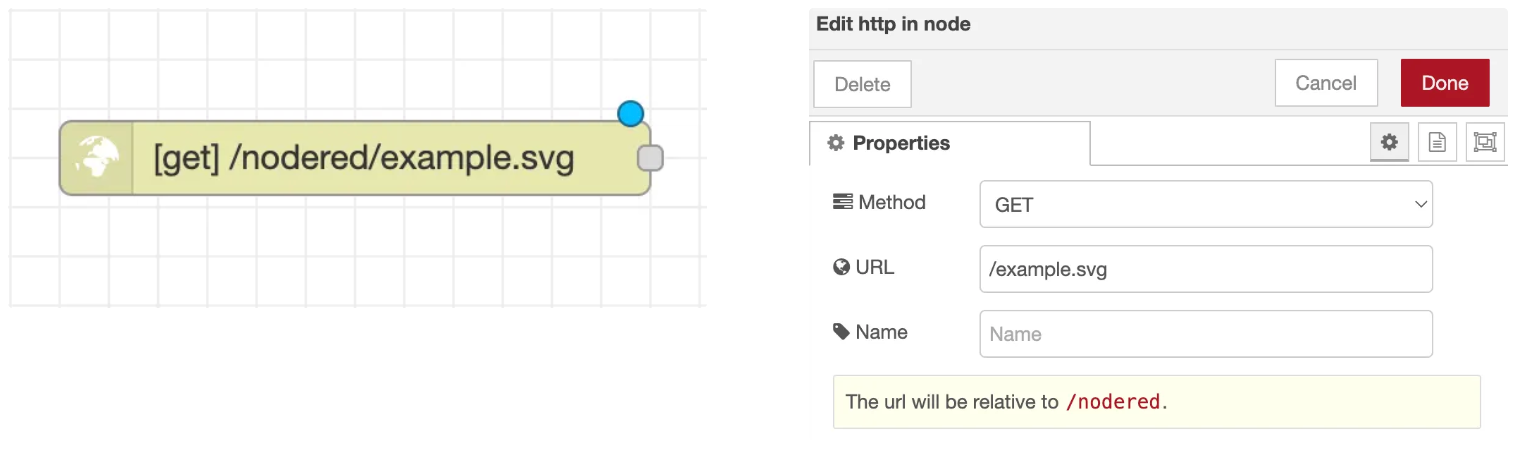Click the blue changed-indicator dot on the node

click(630, 114)
